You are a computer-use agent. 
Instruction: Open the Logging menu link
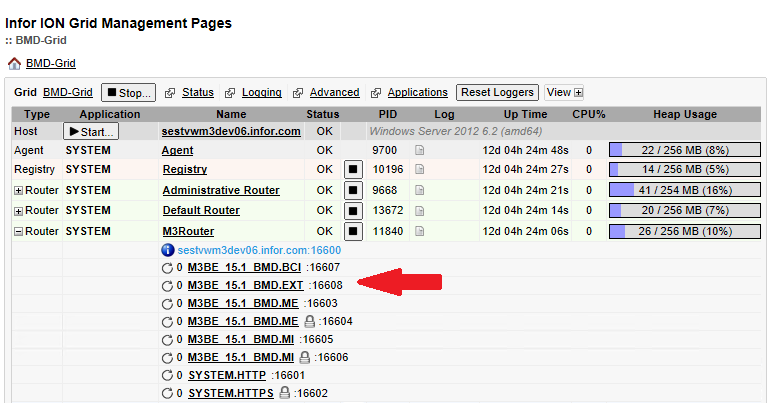(261, 93)
